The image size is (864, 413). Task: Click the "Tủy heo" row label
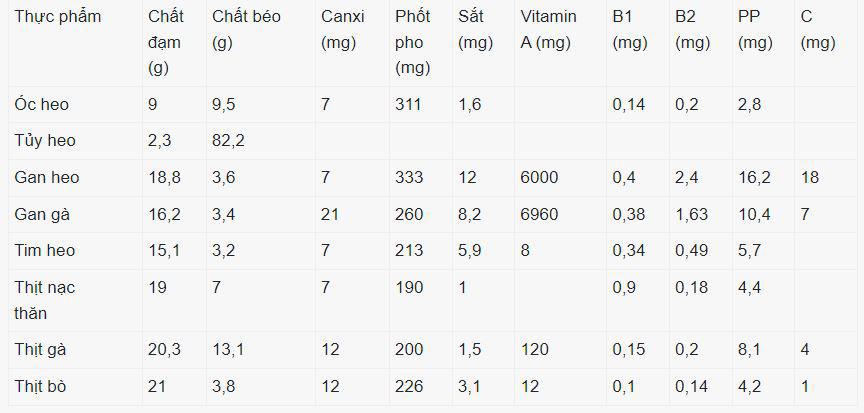tap(46, 141)
